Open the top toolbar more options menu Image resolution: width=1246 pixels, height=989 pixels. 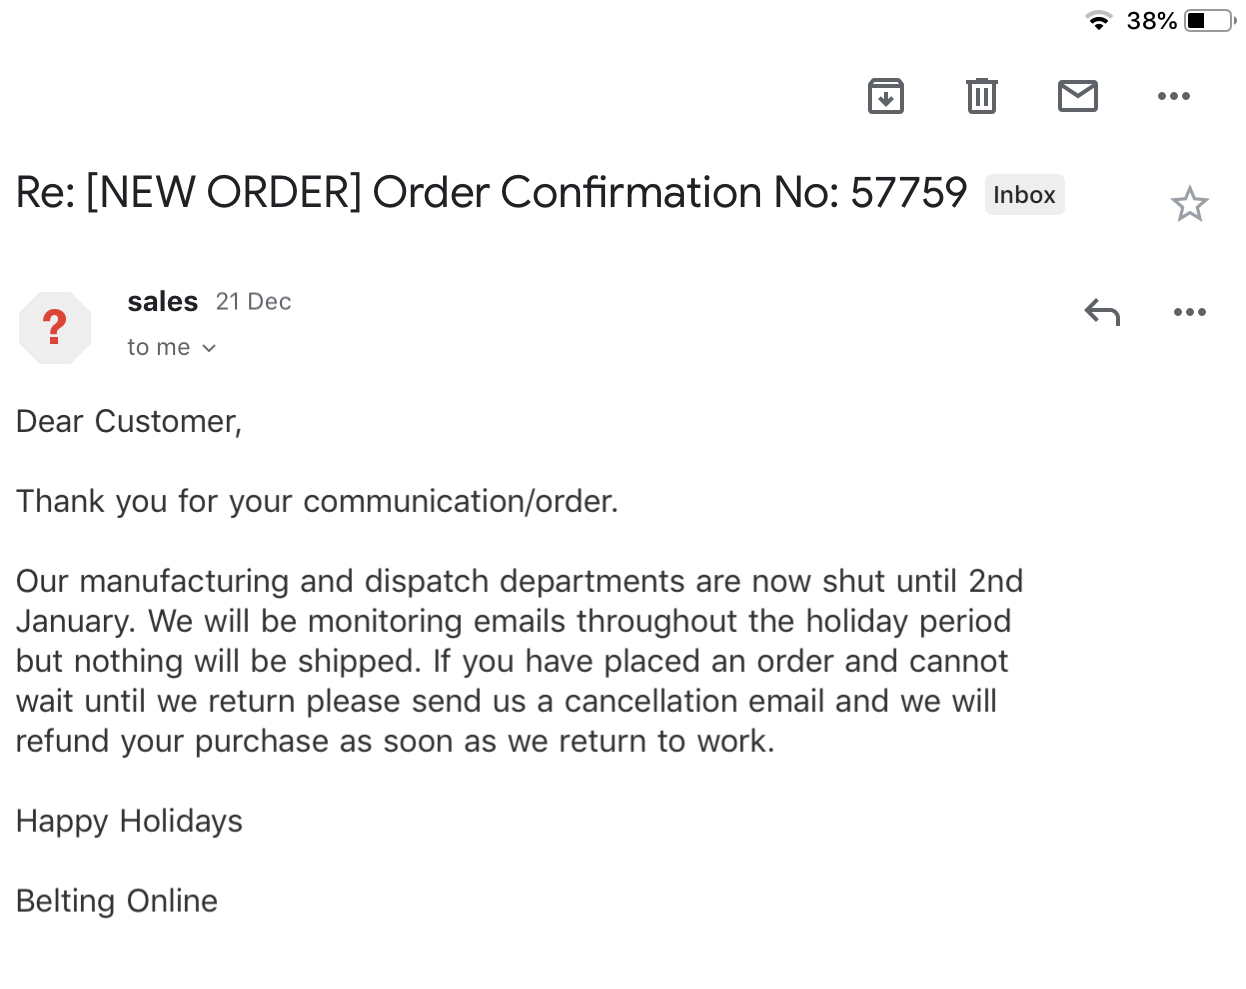pyautogui.click(x=1174, y=96)
